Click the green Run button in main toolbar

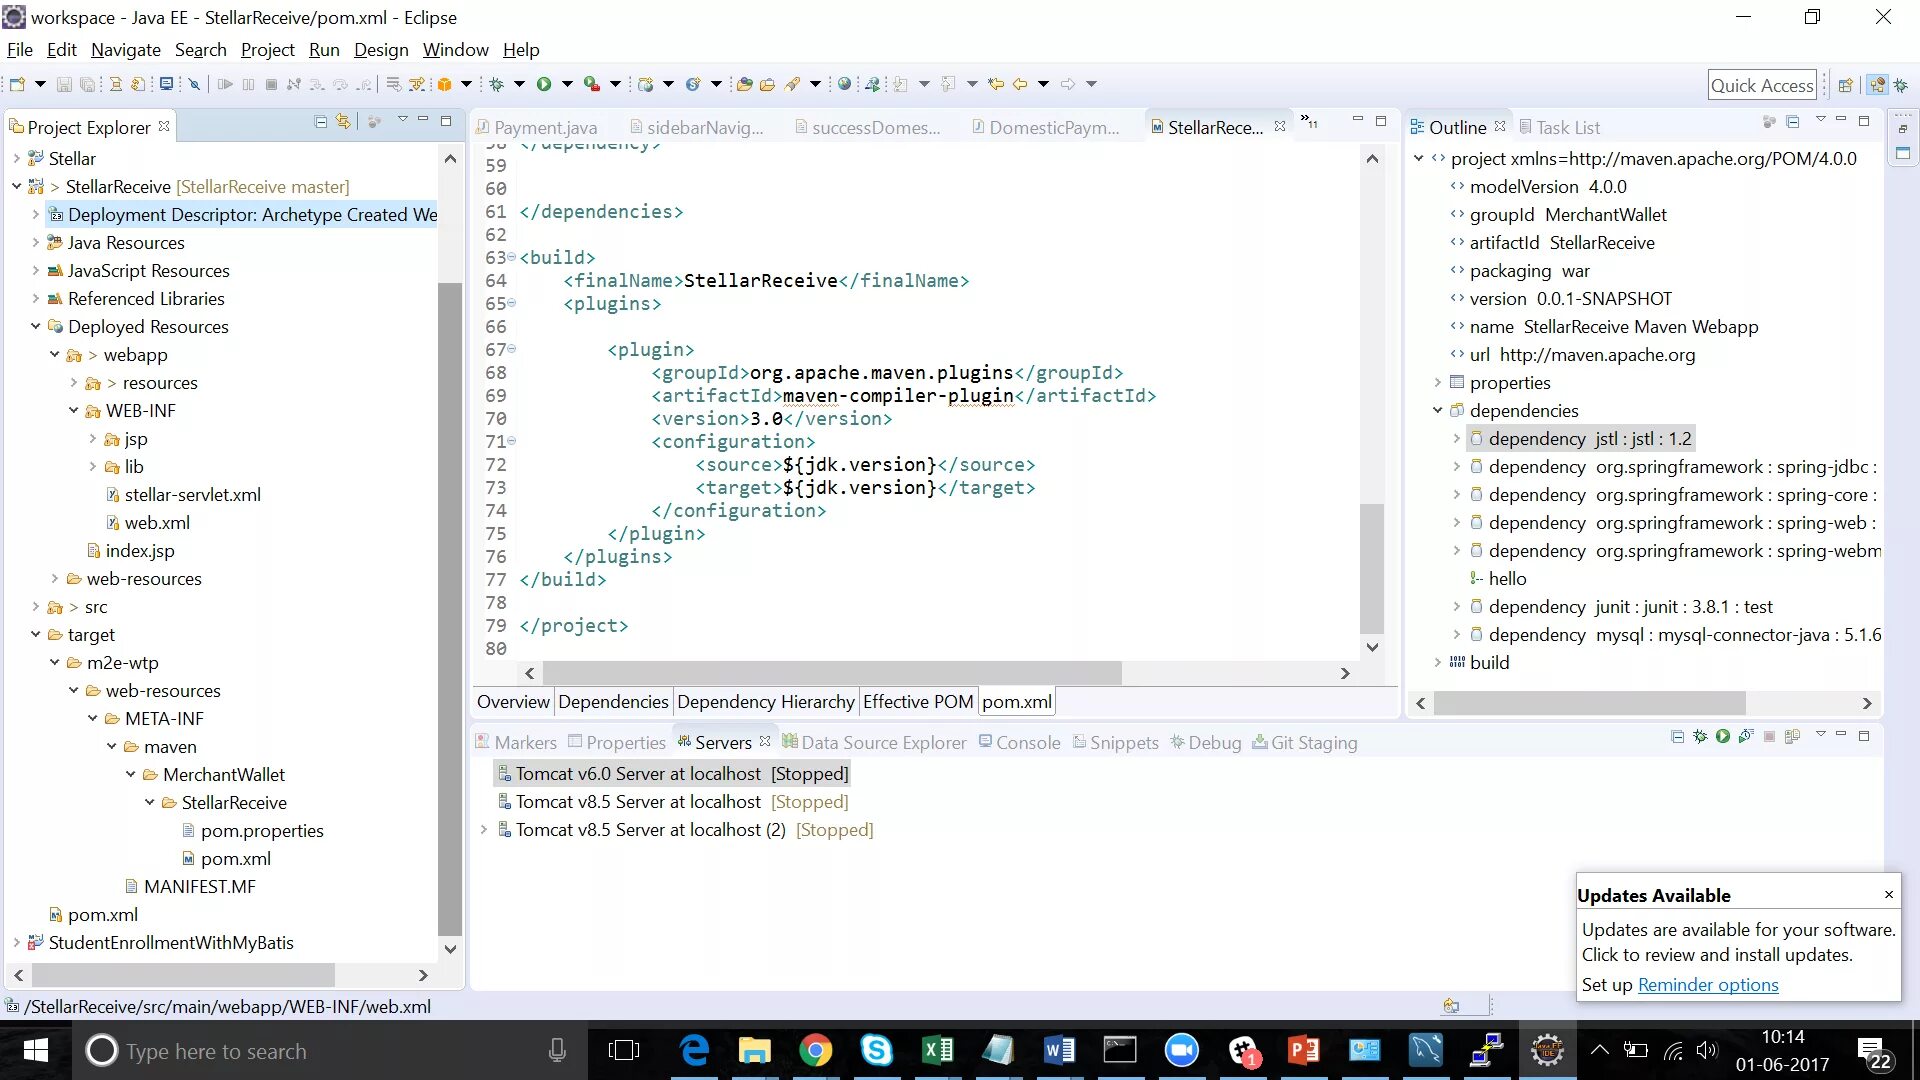click(x=544, y=84)
